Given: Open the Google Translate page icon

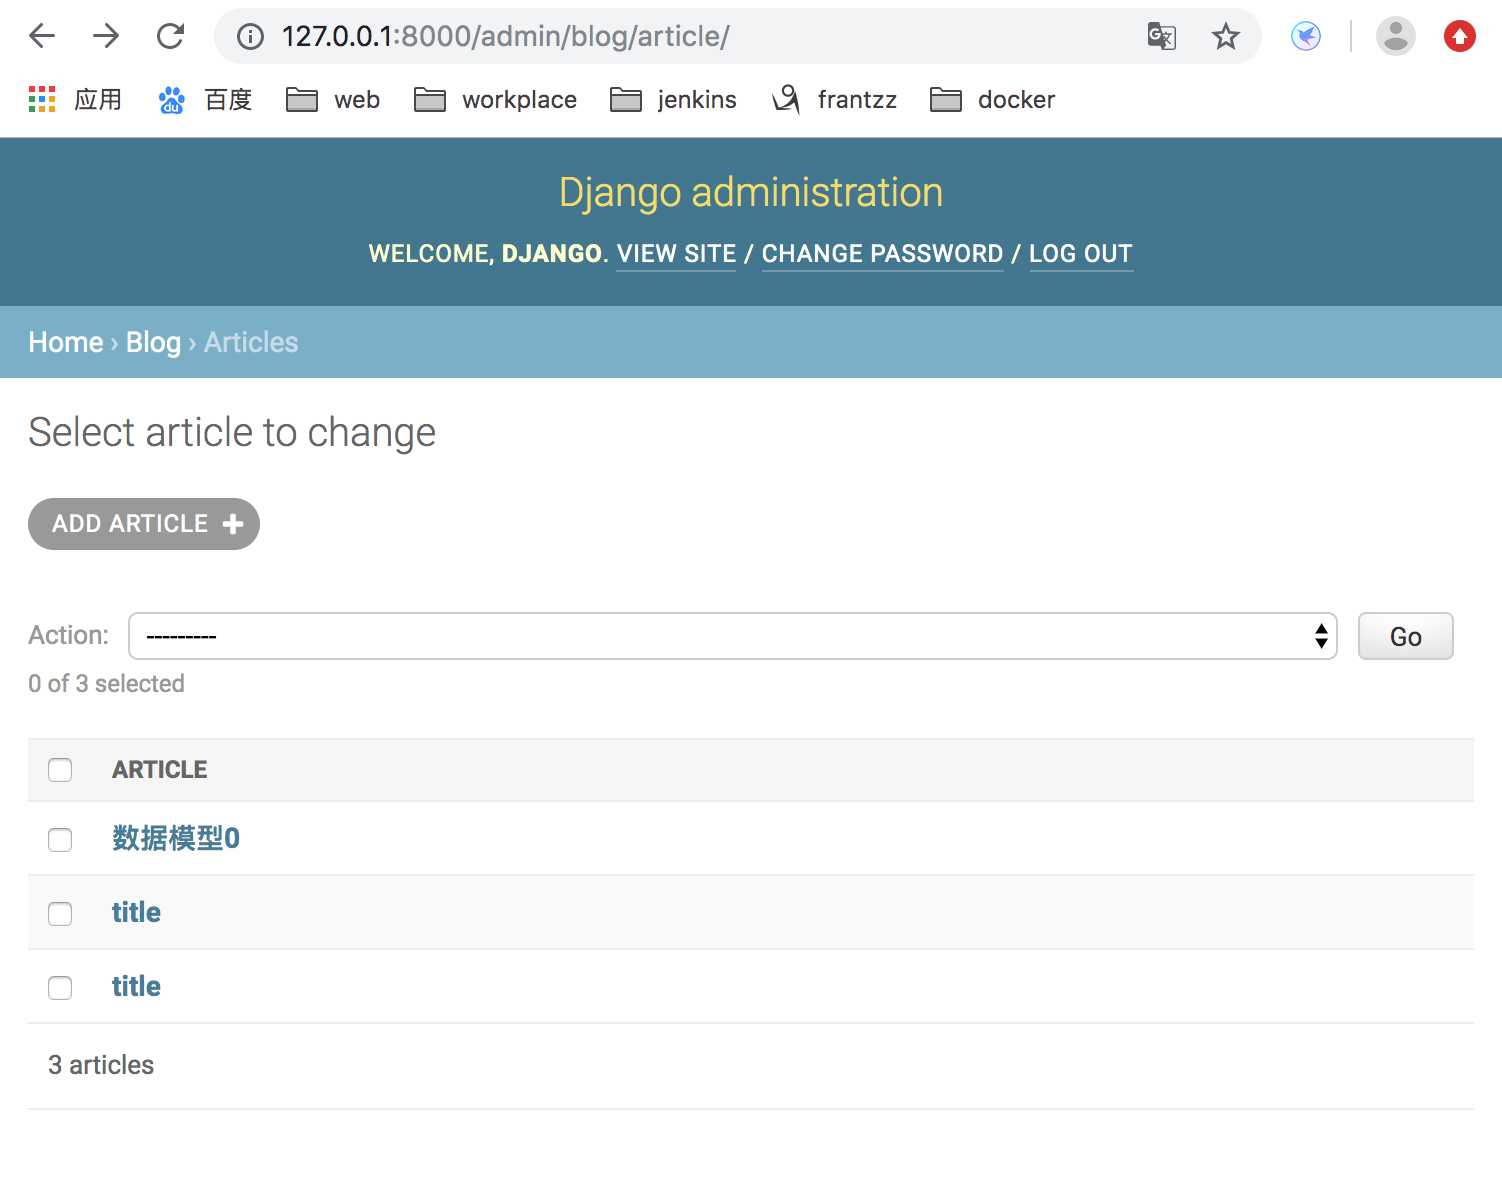Looking at the screenshot, I should pos(1161,37).
